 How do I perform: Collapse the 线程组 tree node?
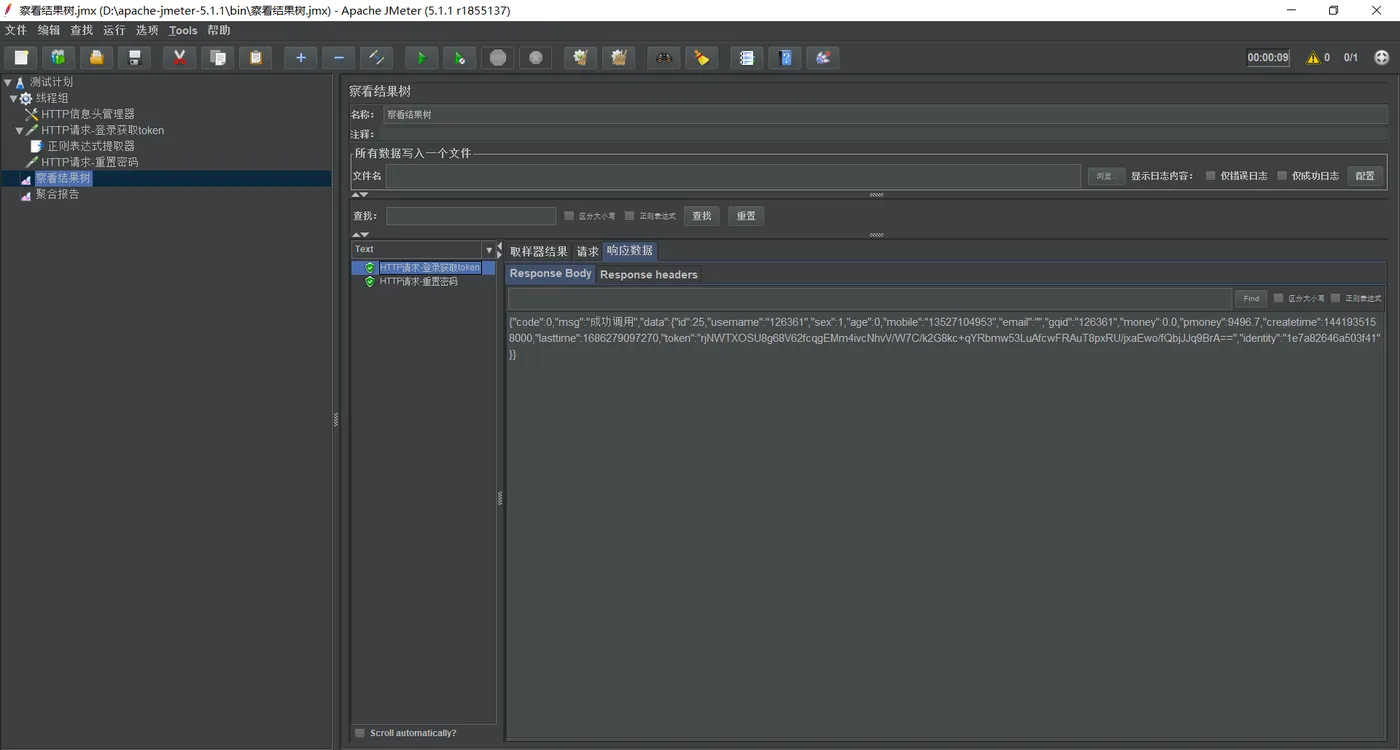[13, 99]
